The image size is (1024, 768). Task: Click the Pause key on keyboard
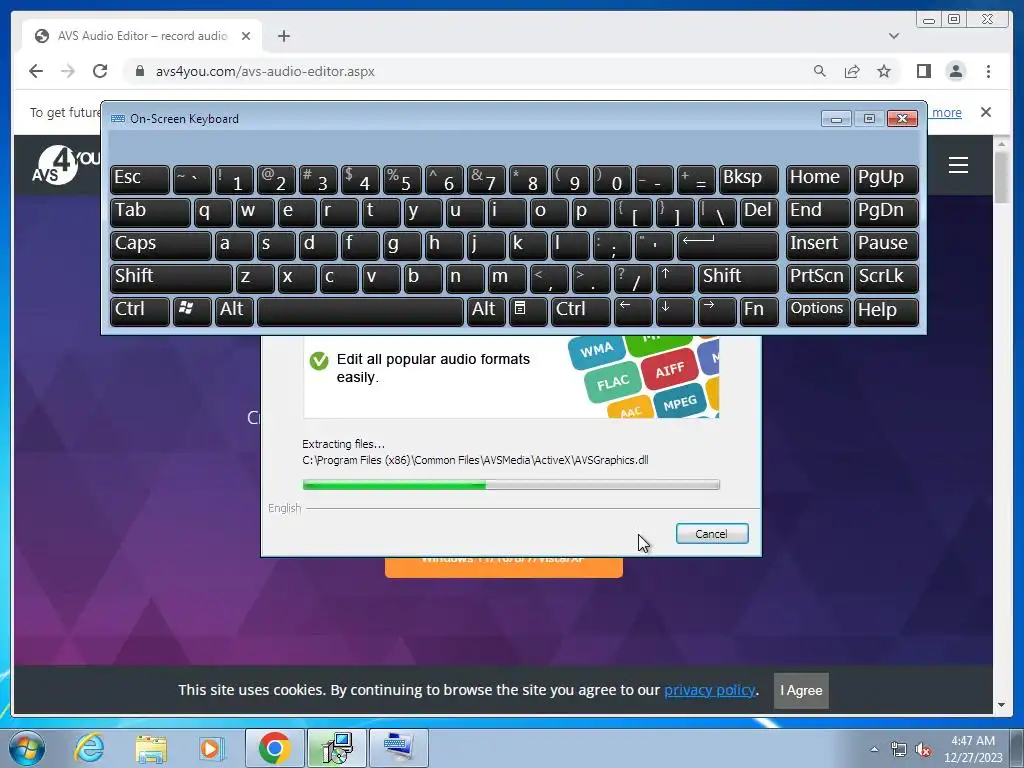pyautogui.click(x=886, y=245)
